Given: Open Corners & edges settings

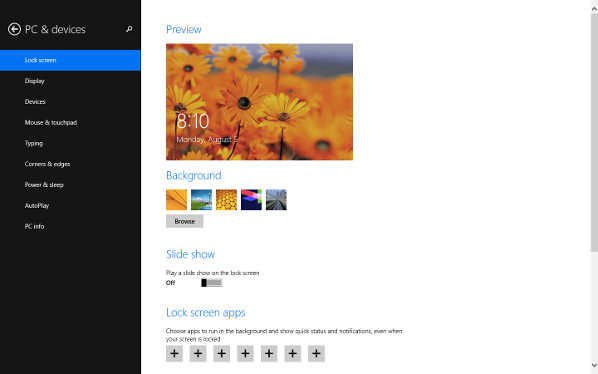Looking at the screenshot, I should pos(70,164).
